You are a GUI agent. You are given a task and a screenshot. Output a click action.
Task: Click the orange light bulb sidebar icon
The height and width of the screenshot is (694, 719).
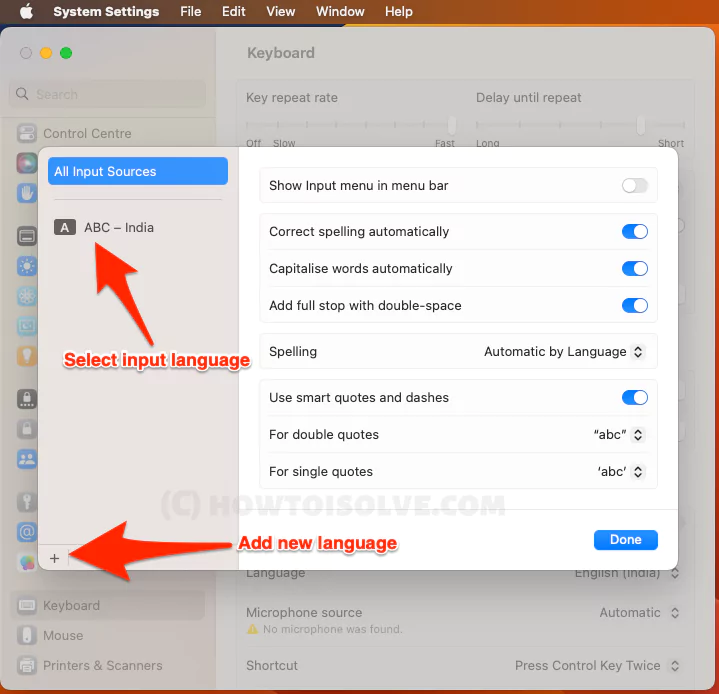[x=27, y=356]
